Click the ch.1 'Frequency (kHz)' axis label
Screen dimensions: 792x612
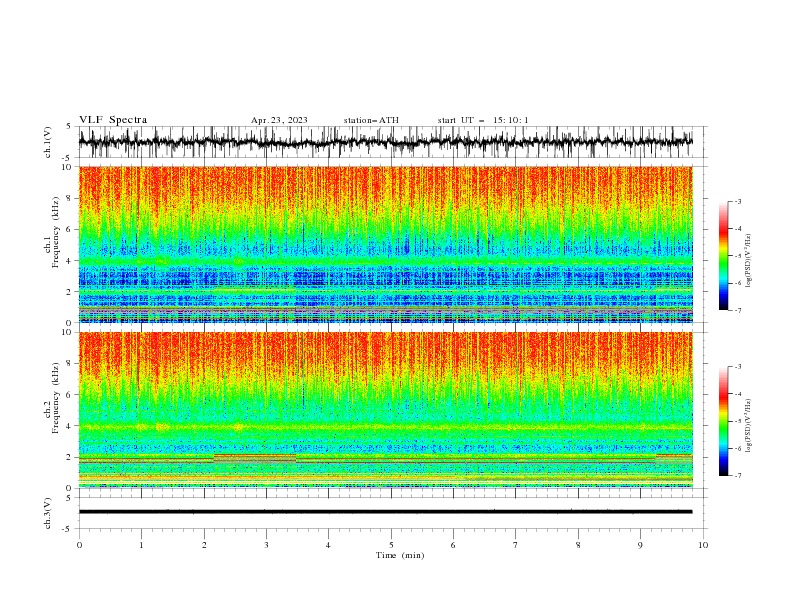point(55,233)
